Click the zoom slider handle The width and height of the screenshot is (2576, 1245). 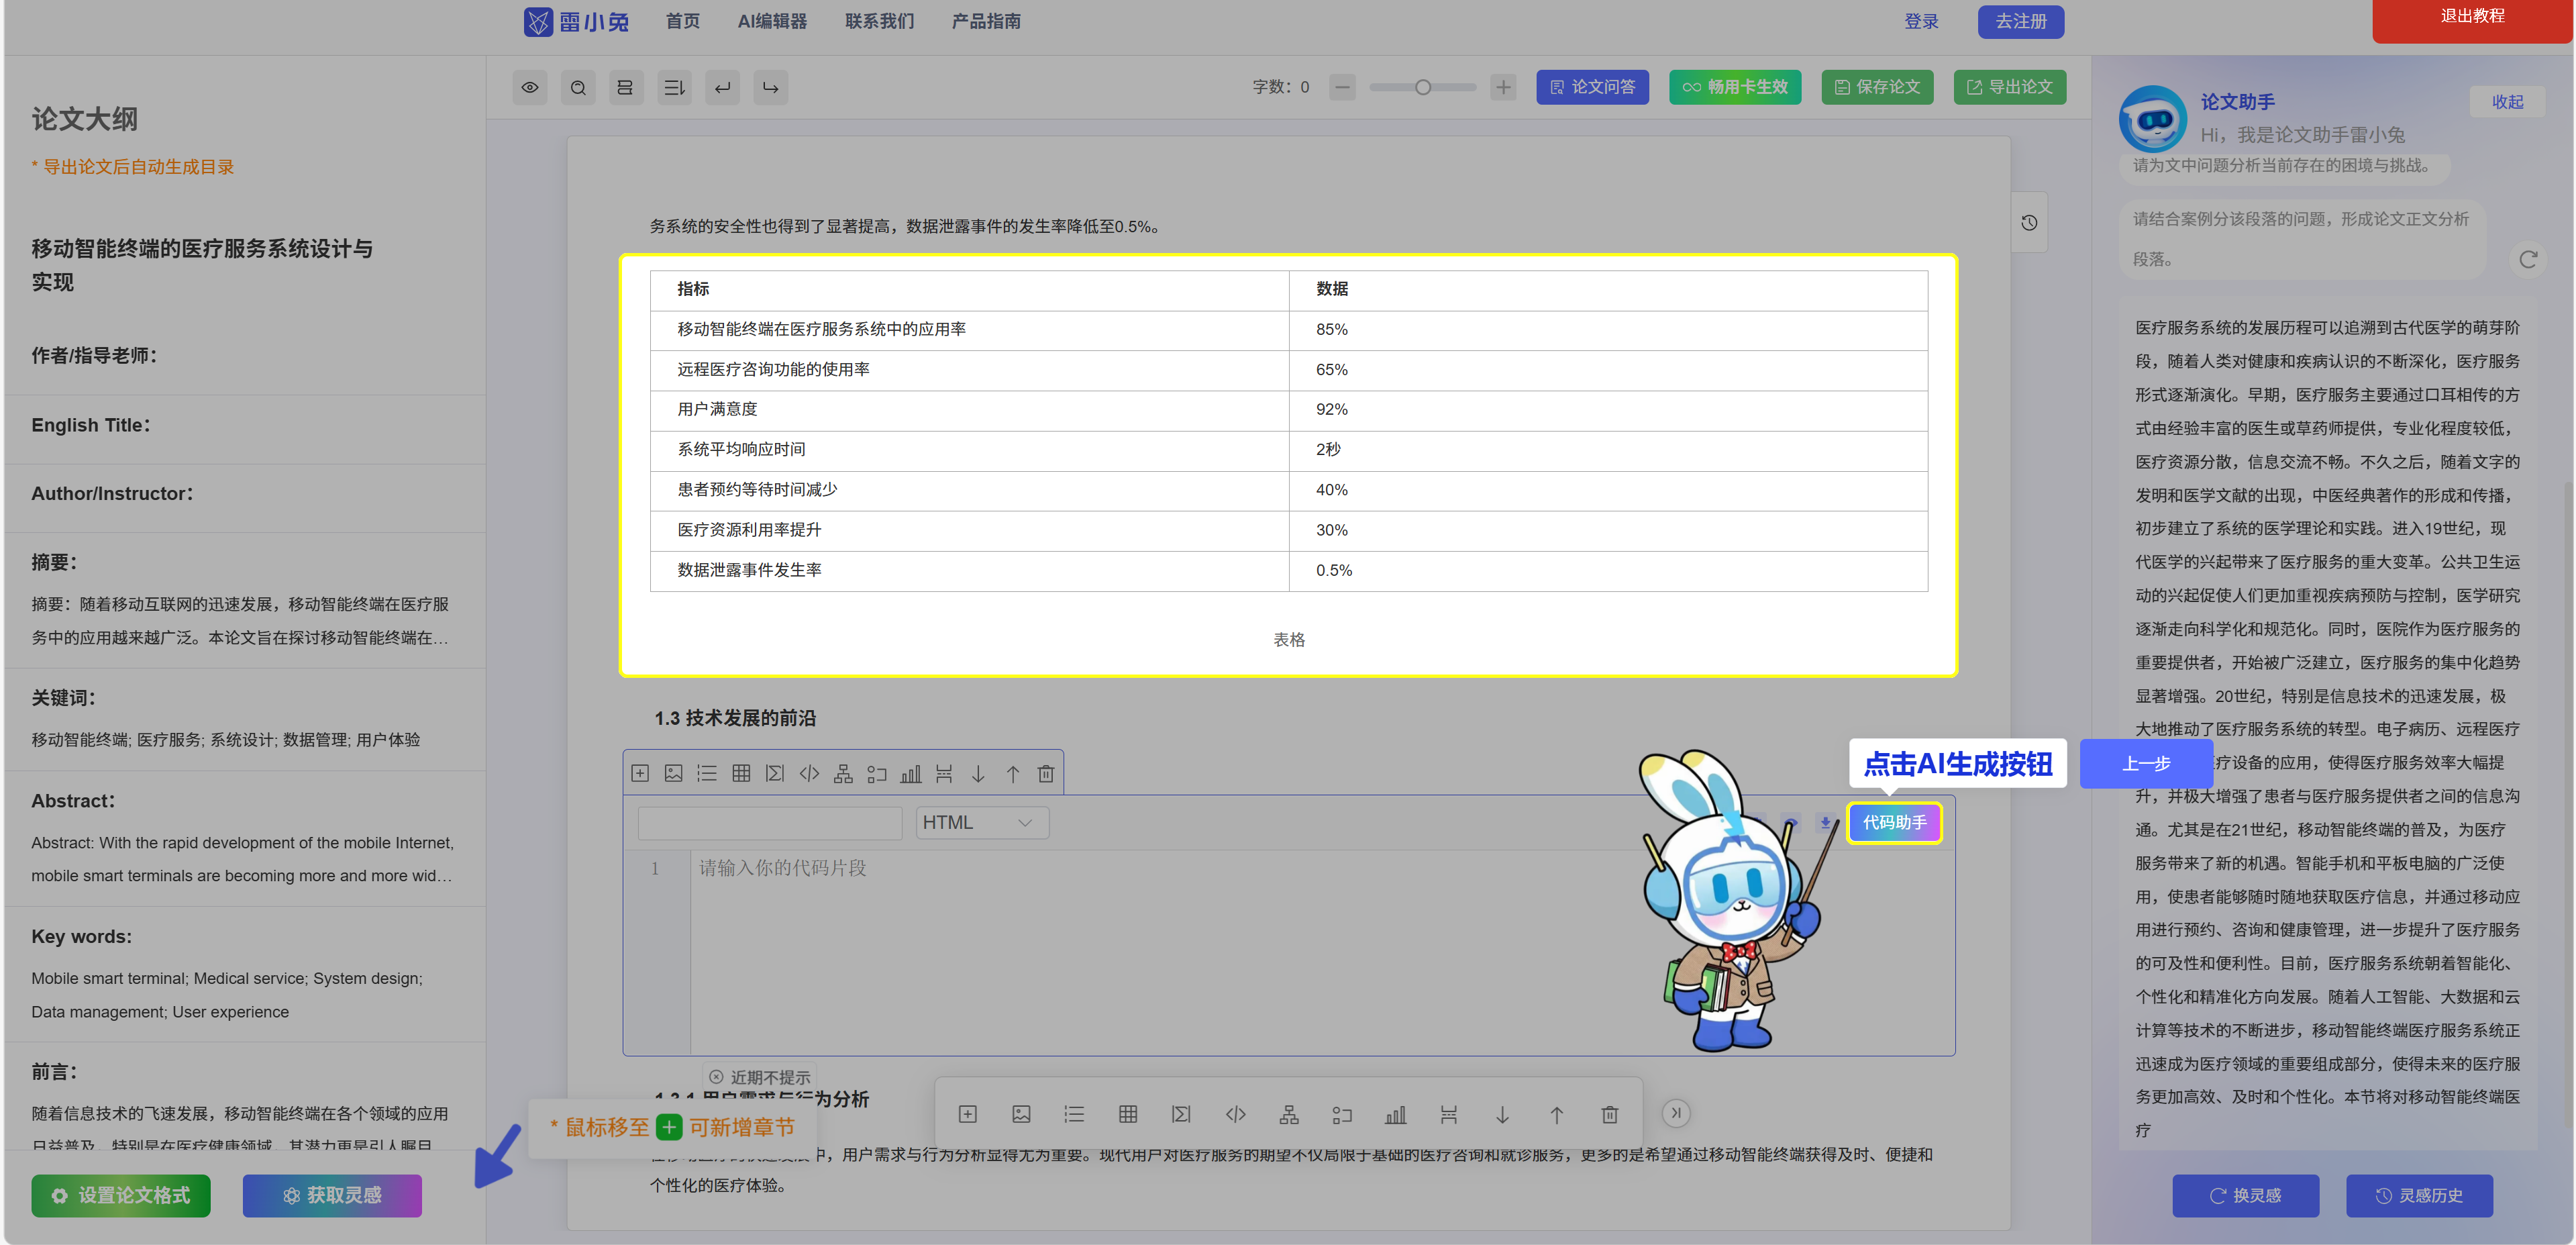pos(1423,87)
